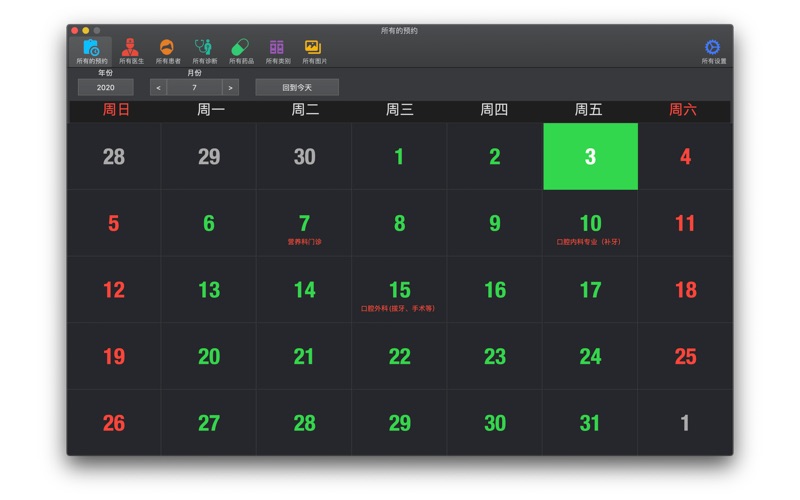Open the 营养科门诊 appointment
The image size is (800, 500).
[x=304, y=242]
